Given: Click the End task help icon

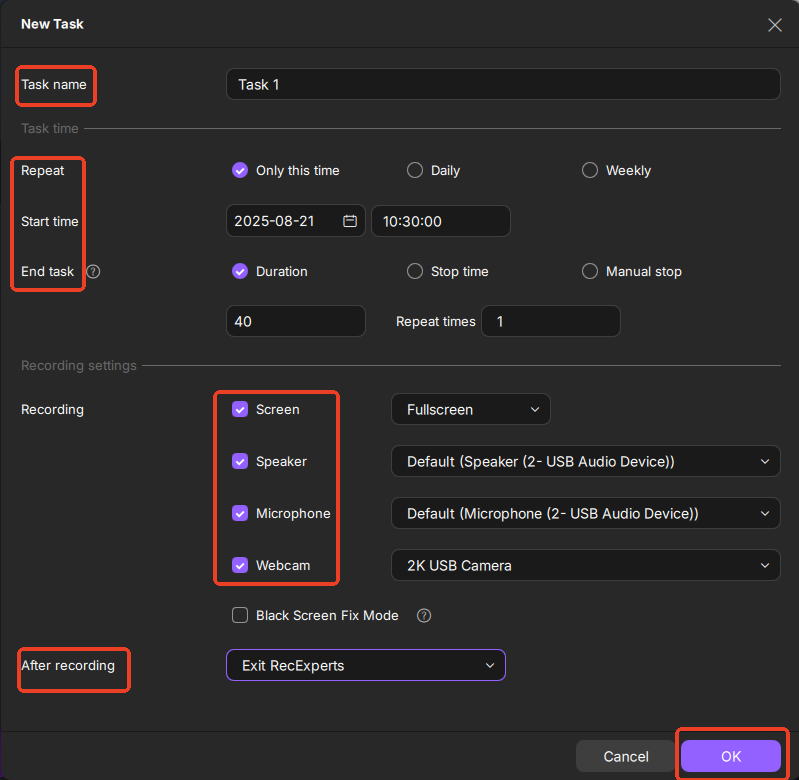Looking at the screenshot, I should pos(93,272).
